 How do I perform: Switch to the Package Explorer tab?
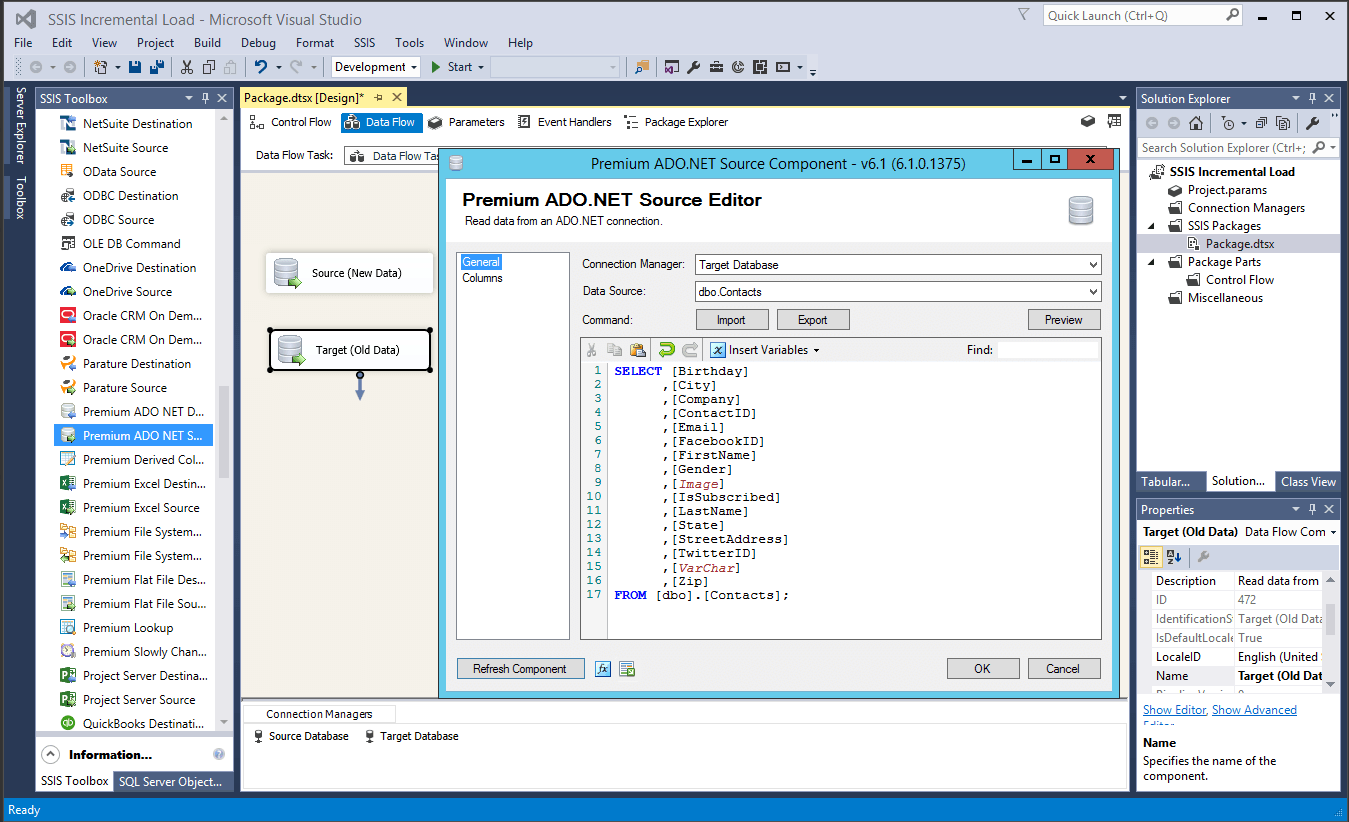(676, 122)
